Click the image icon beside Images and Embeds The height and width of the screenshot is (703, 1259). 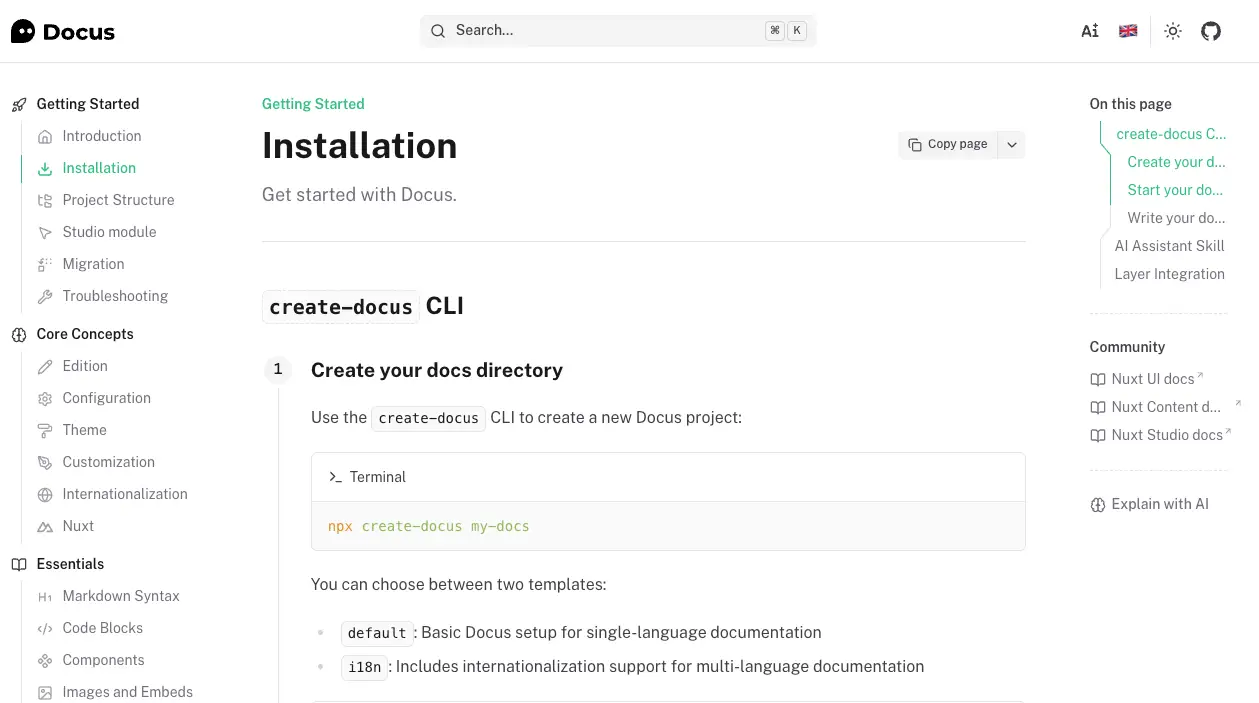45,692
